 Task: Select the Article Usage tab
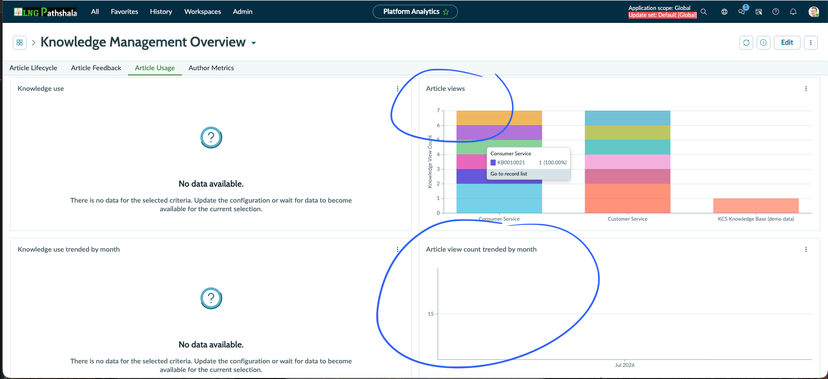point(155,68)
